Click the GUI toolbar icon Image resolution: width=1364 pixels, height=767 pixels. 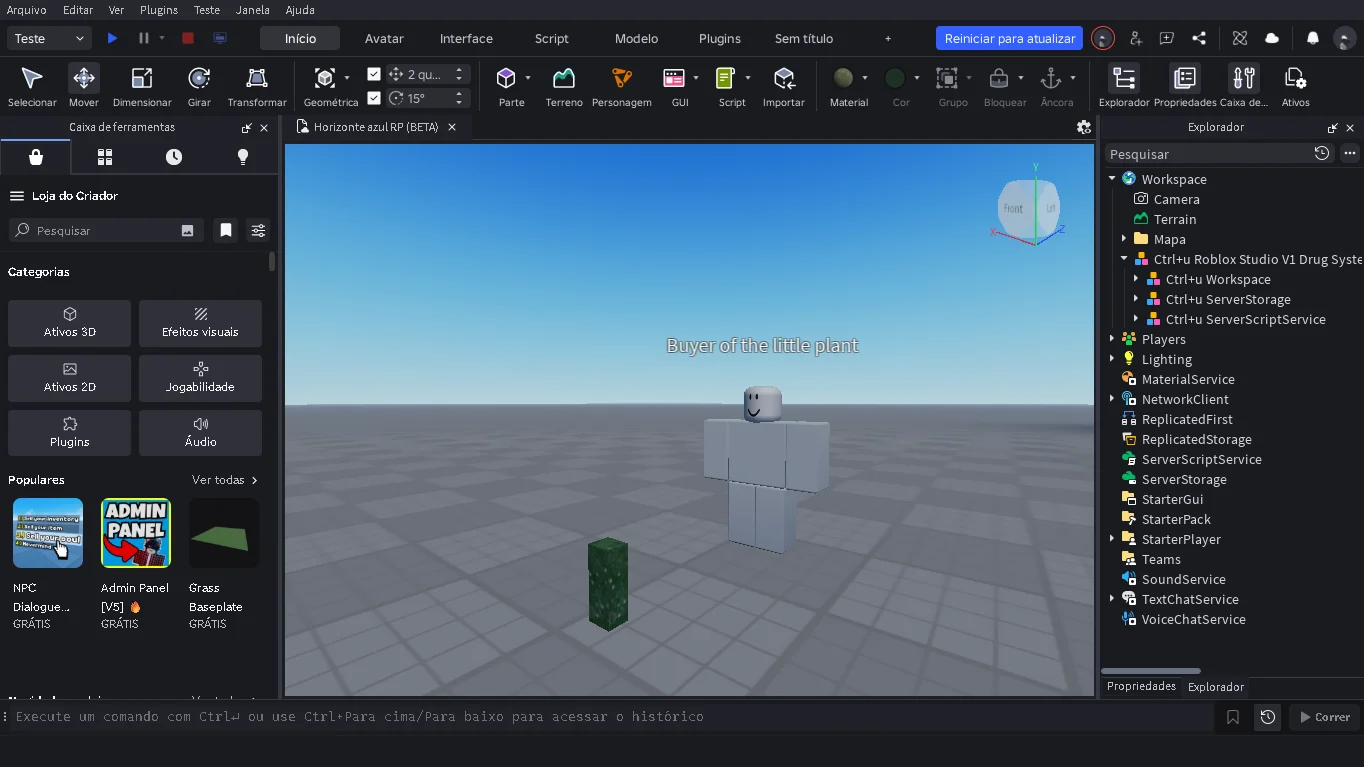coord(674,79)
